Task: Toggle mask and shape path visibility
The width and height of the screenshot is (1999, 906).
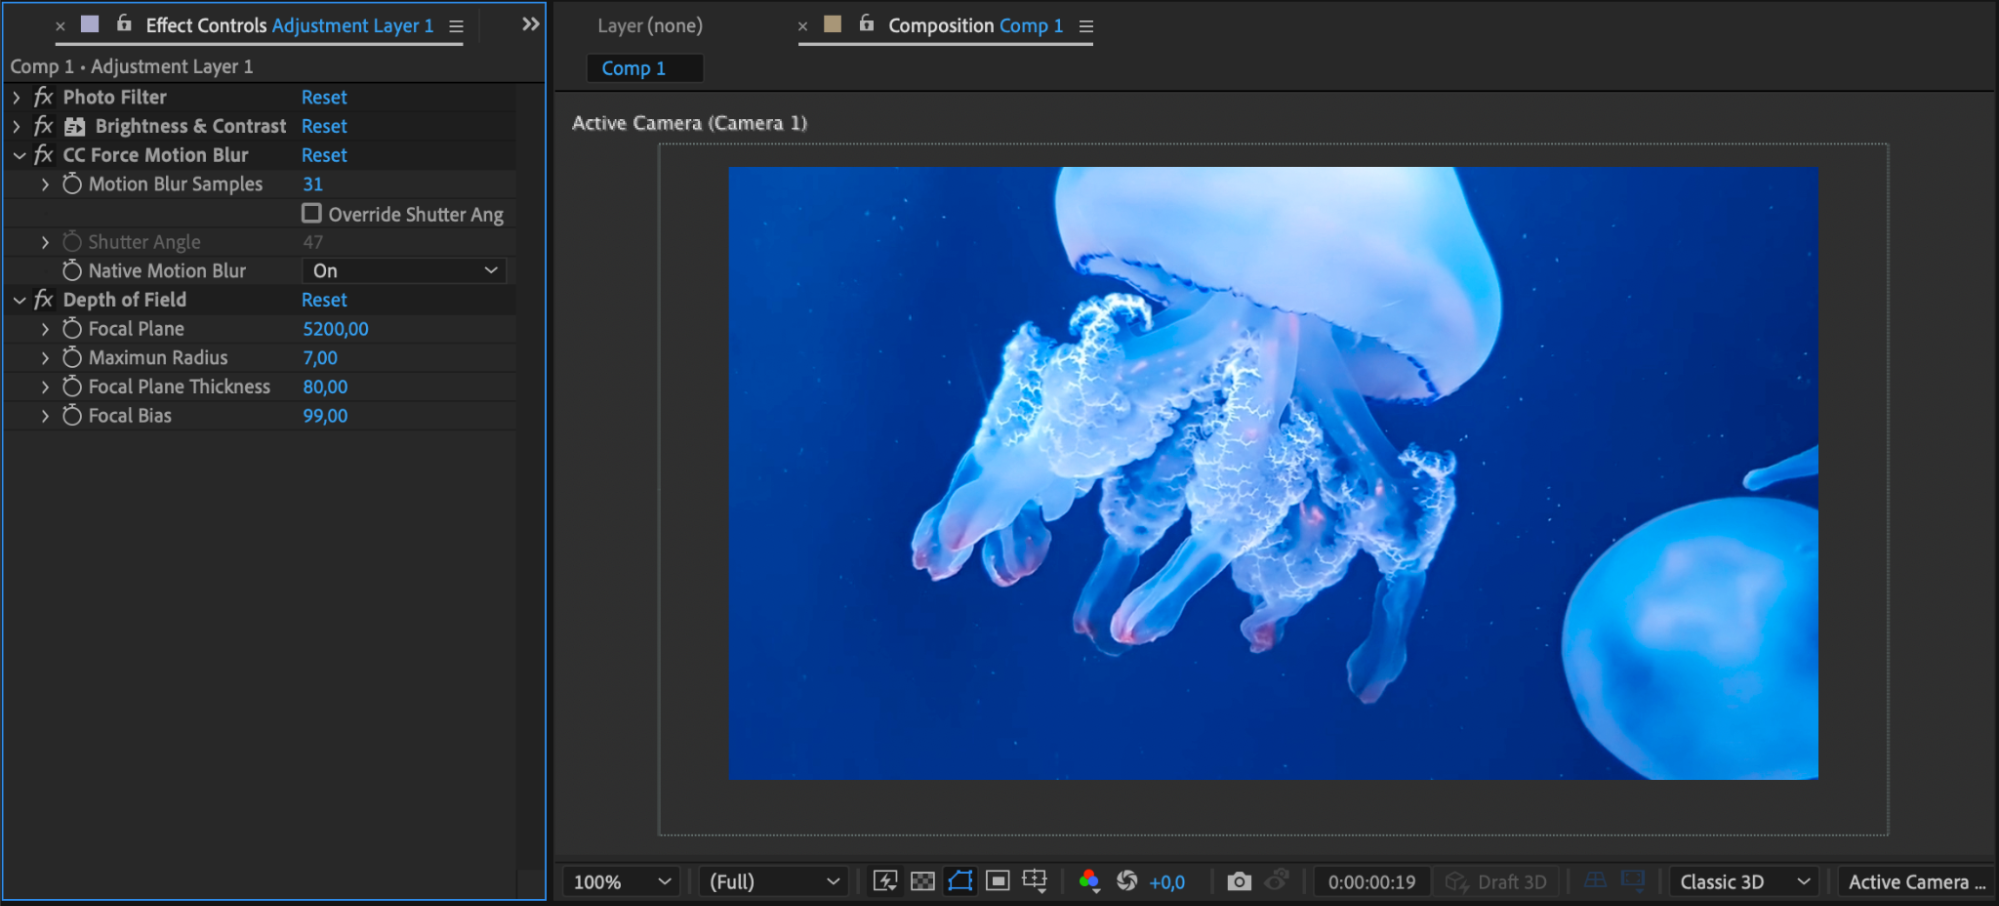Action: coord(960,881)
